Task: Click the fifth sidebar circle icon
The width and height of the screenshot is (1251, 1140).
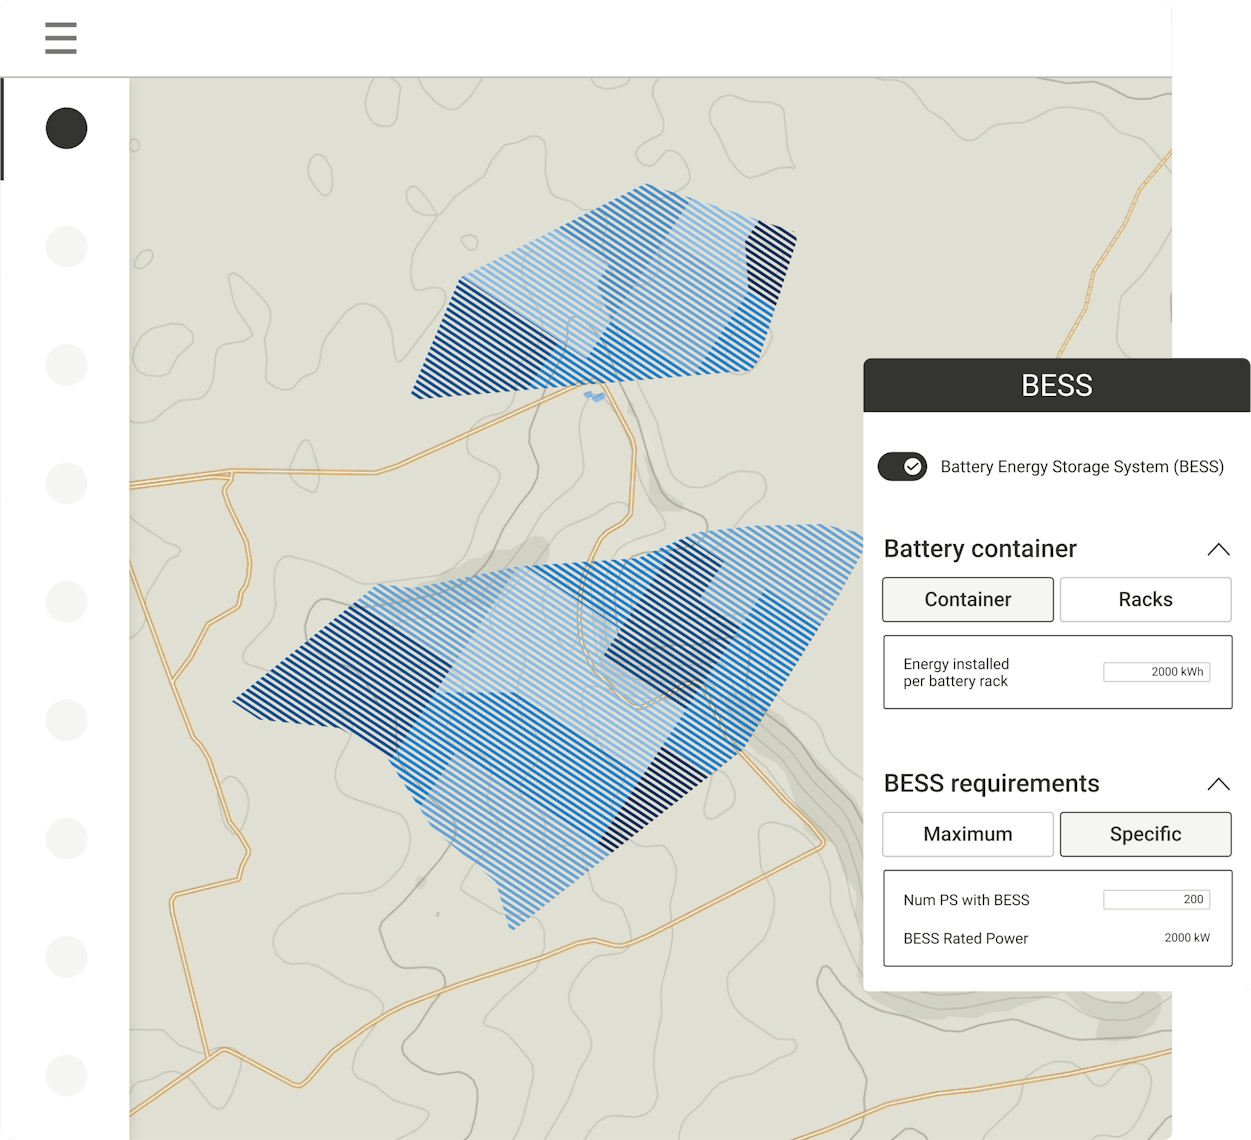Action: coord(67,602)
